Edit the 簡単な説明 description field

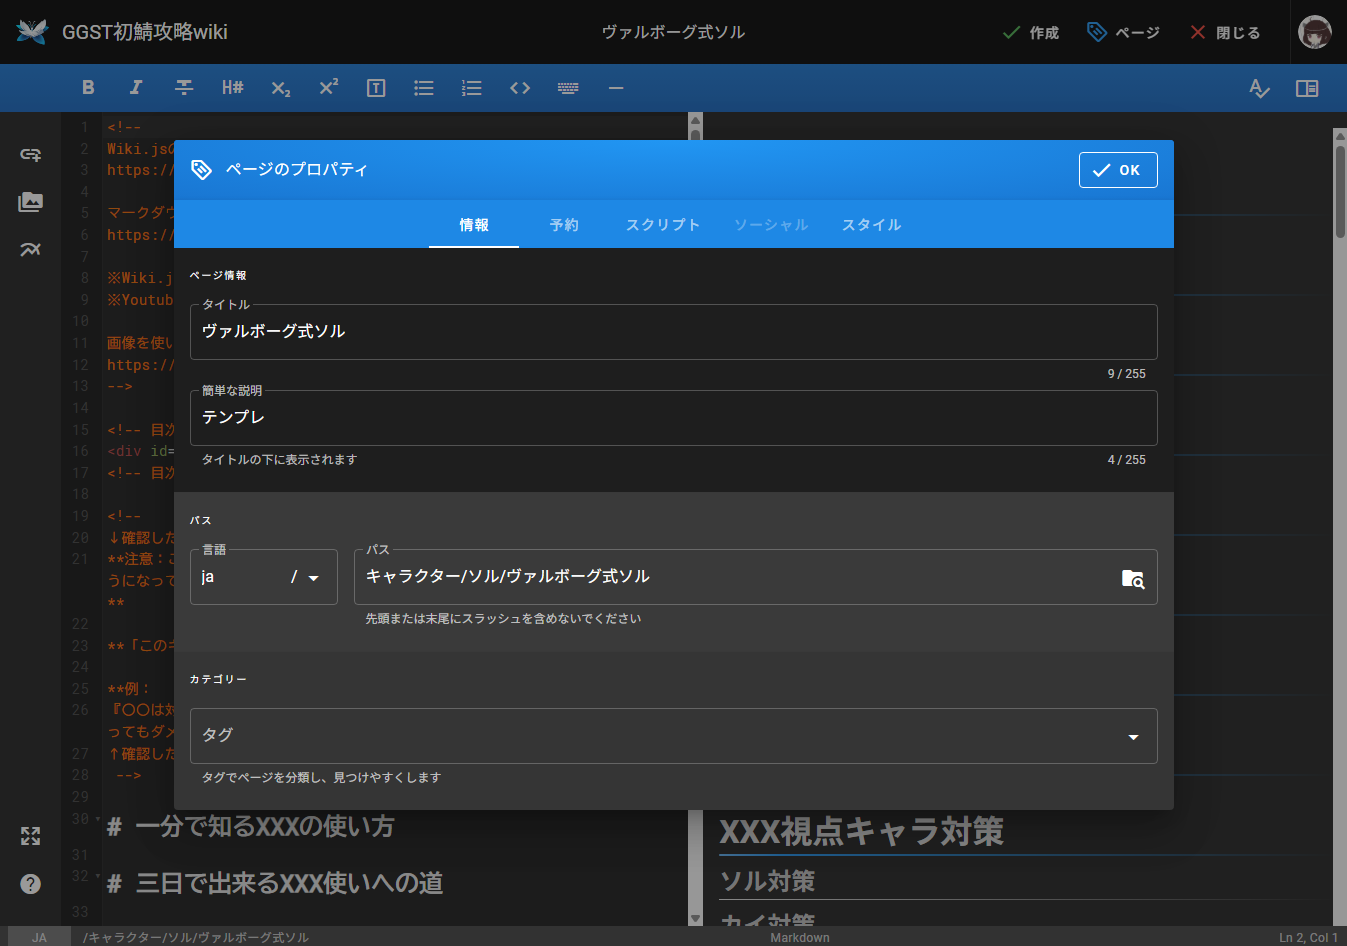pos(674,418)
